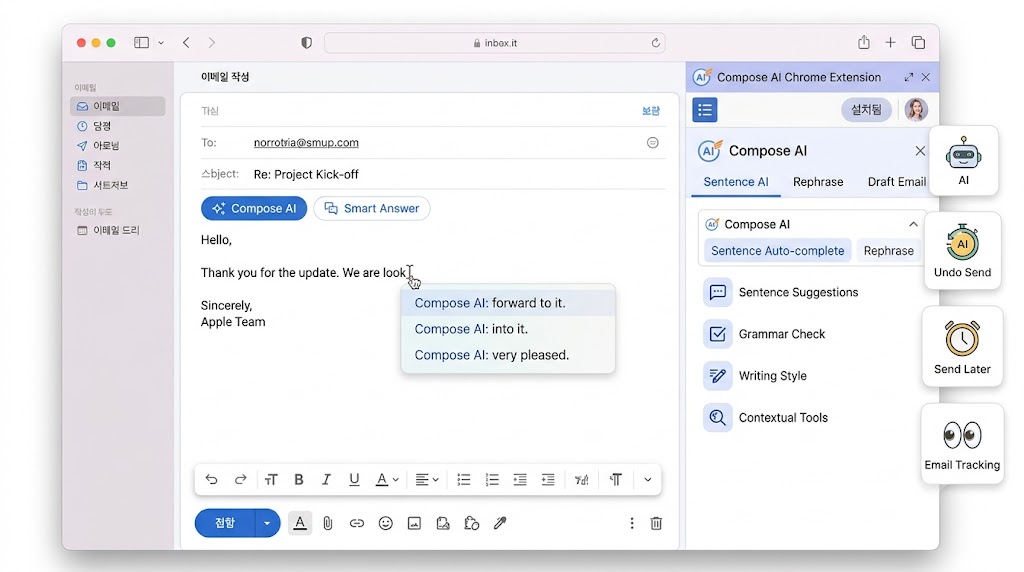
Task: Open the text alignment dropdown
Action: pyautogui.click(x=427, y=480)
